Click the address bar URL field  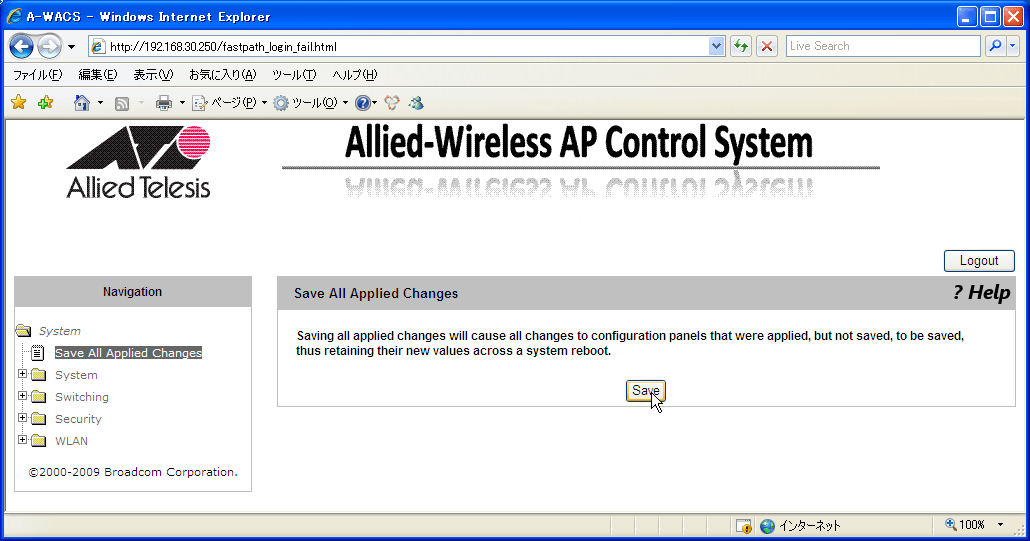(400, 47)
